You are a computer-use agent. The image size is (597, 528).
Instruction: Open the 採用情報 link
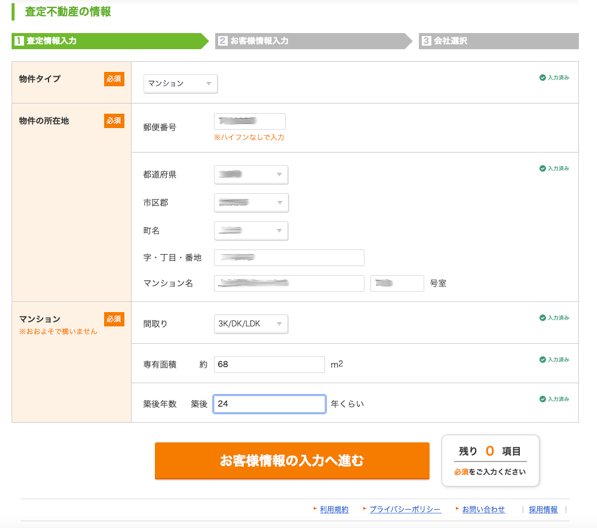click(x=543, y=509)
